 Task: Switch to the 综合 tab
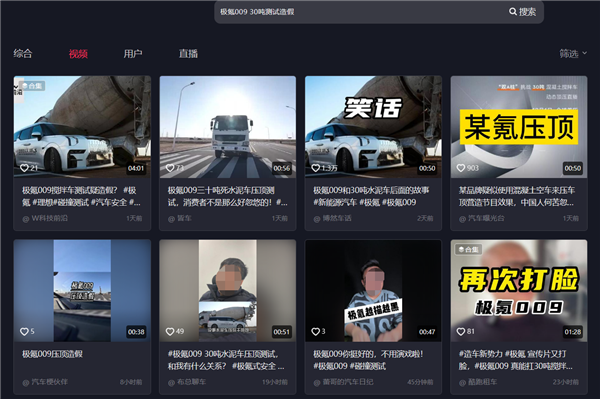coord(23,54)
